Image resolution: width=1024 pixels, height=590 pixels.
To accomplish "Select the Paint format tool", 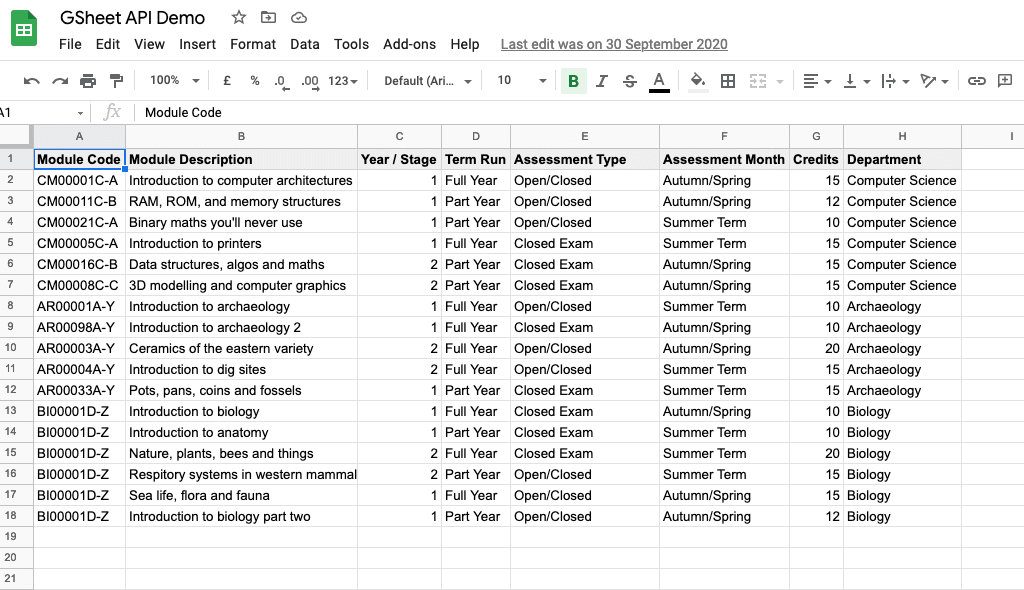I will point(116,81).
